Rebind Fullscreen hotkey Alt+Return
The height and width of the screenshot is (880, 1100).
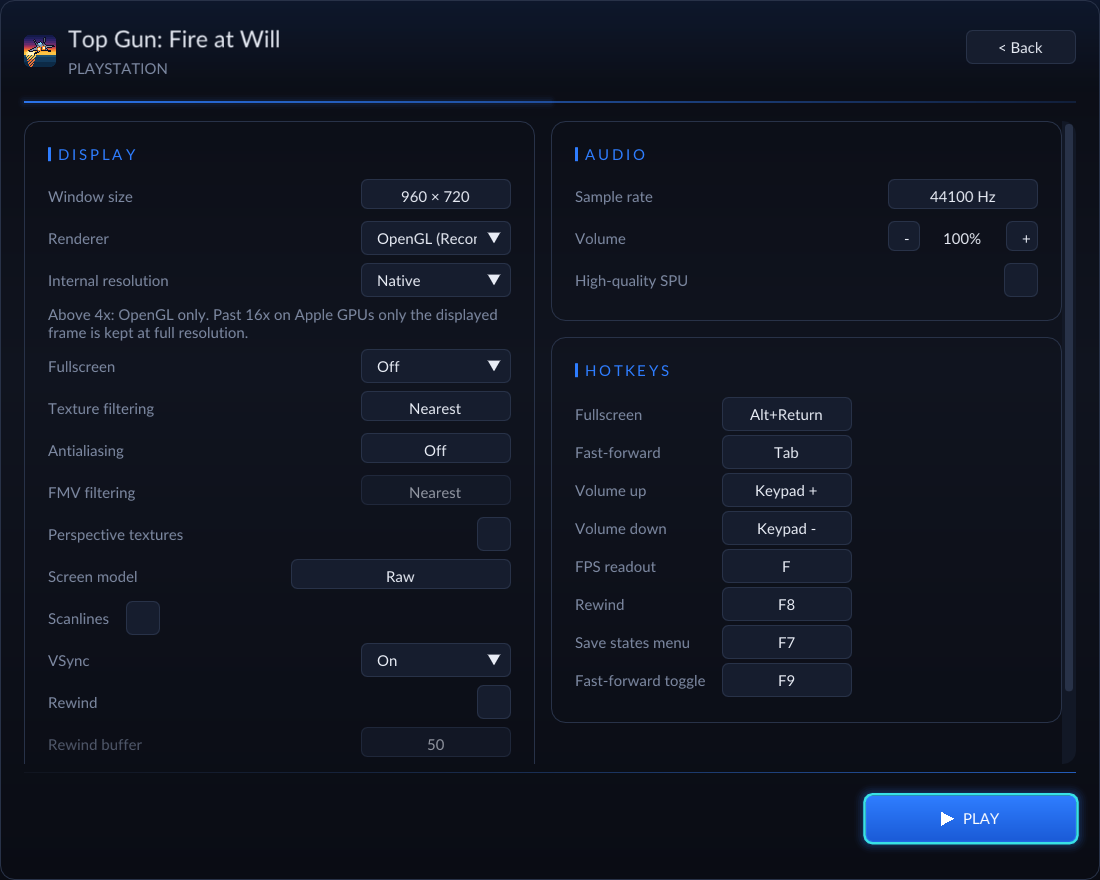(x=786, y=414)
